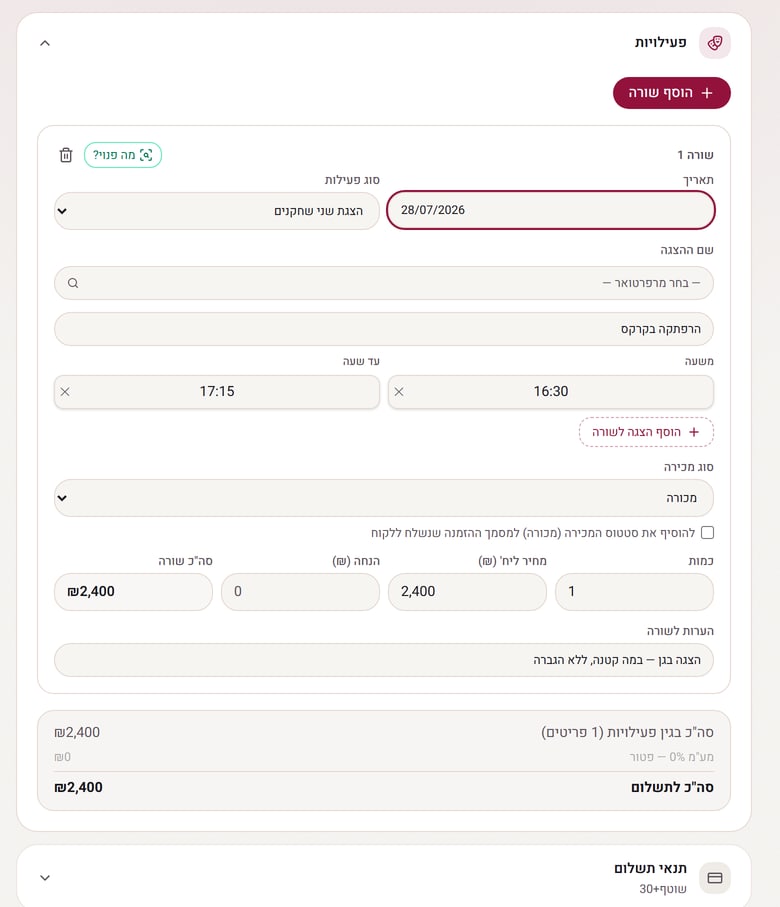Clear the 16:30 start time with X

[399, 392]
